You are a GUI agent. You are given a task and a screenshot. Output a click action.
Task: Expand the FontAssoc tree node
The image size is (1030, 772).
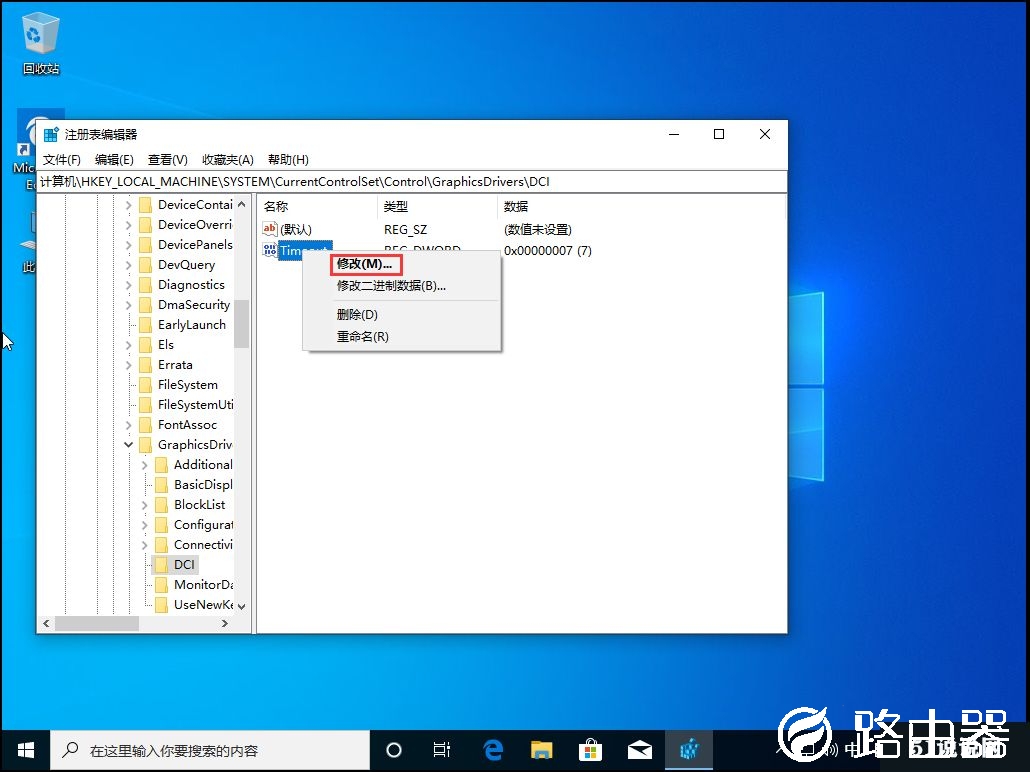point(129,425)
